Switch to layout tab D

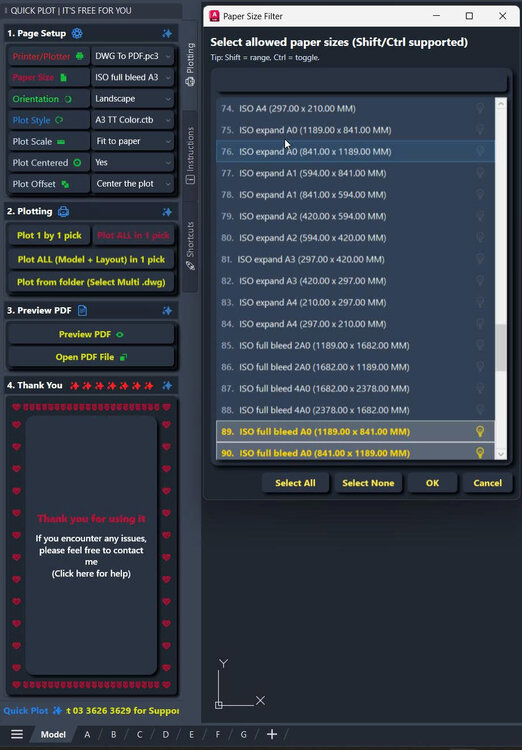coord(166,734)
